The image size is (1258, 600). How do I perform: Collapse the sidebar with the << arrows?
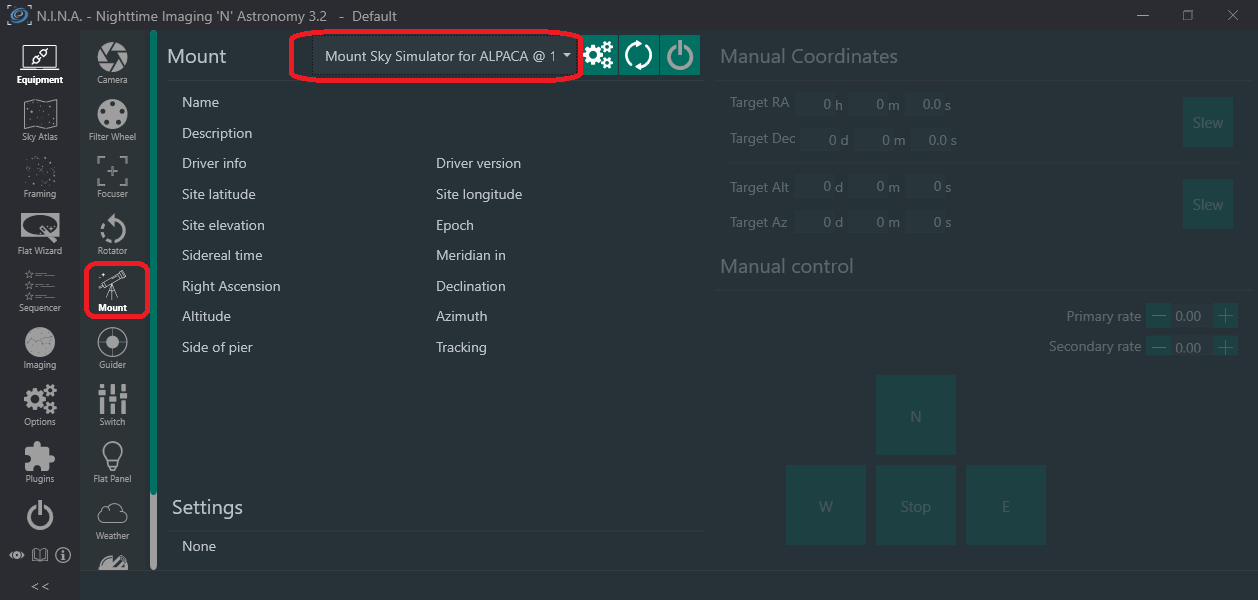coord(40,586)
